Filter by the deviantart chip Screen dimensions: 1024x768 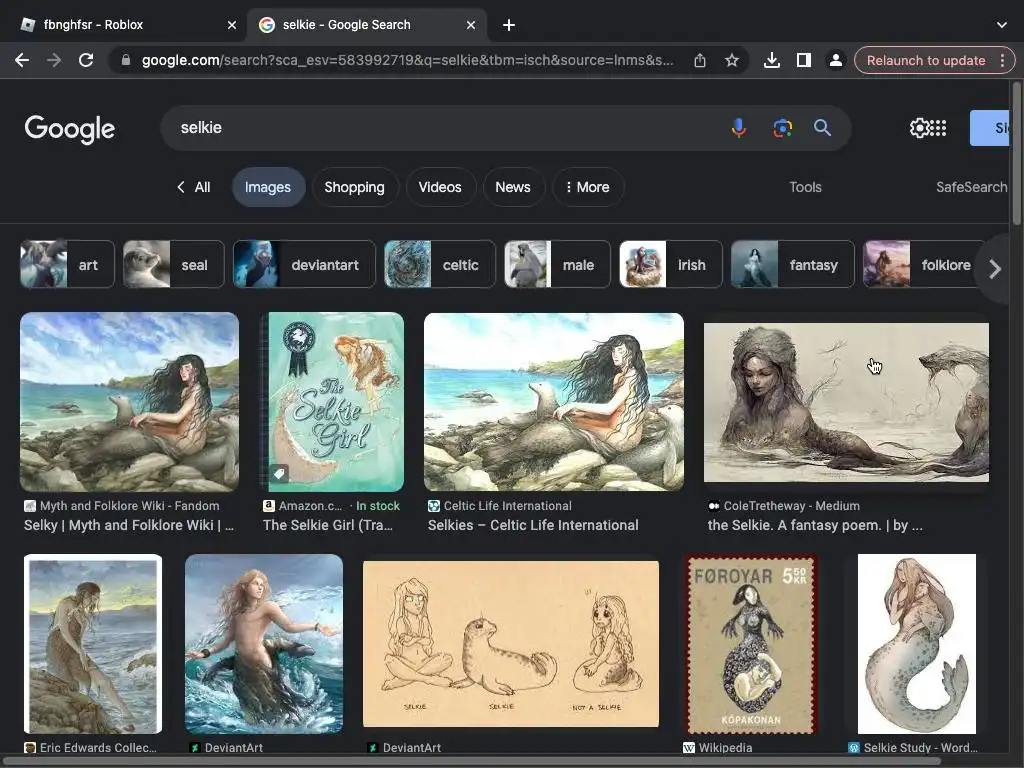(x=304, y=264)
